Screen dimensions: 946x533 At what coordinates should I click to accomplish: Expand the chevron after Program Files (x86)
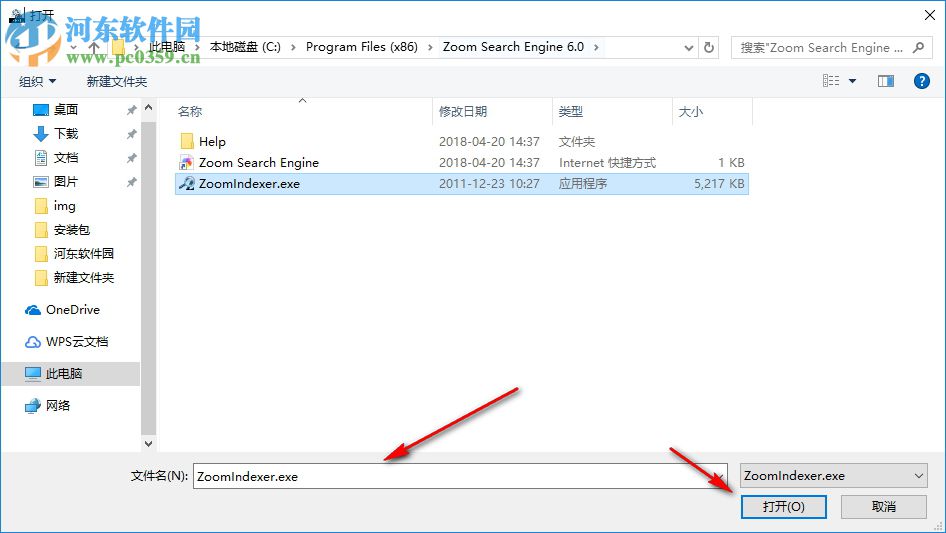430,47
